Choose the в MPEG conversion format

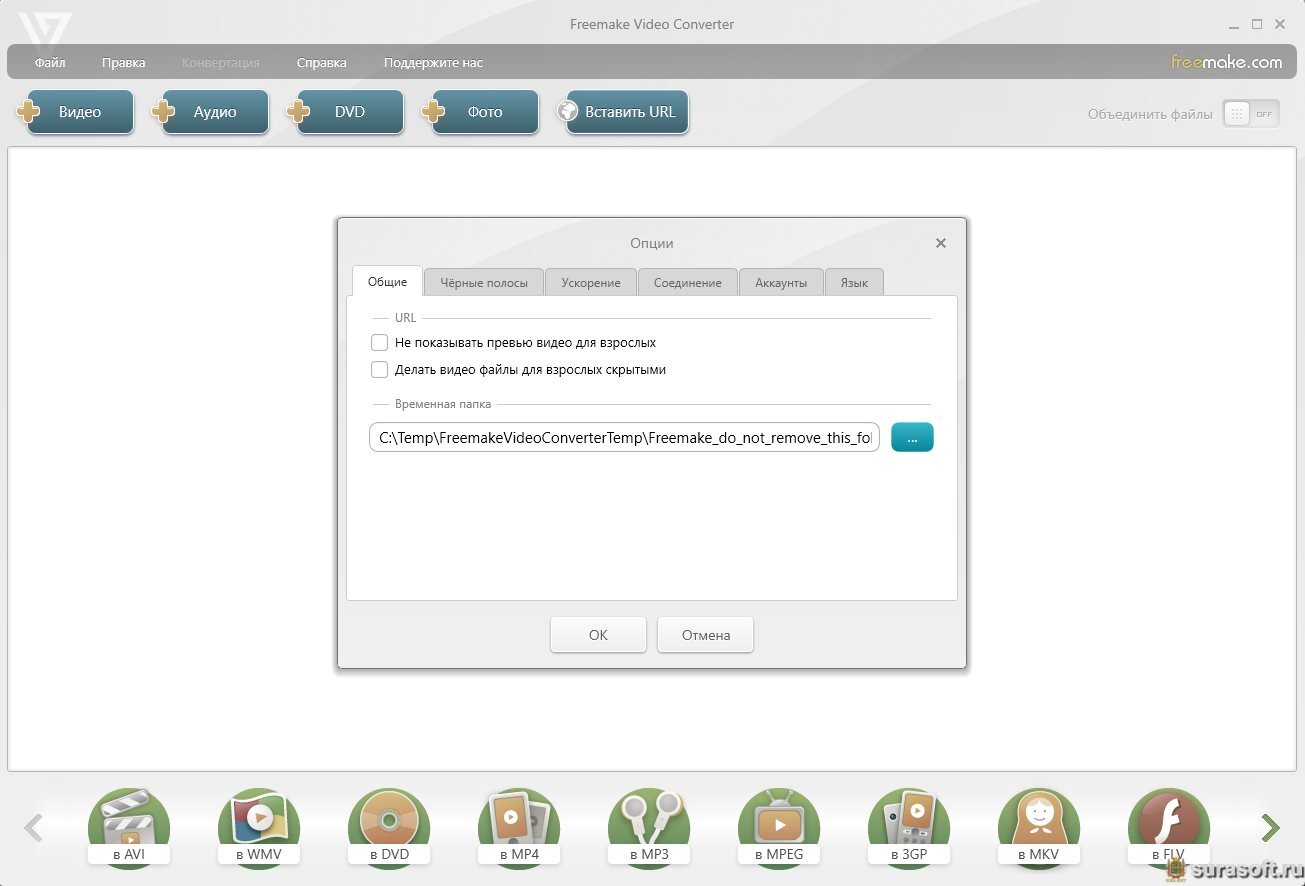tap(779, 828)
